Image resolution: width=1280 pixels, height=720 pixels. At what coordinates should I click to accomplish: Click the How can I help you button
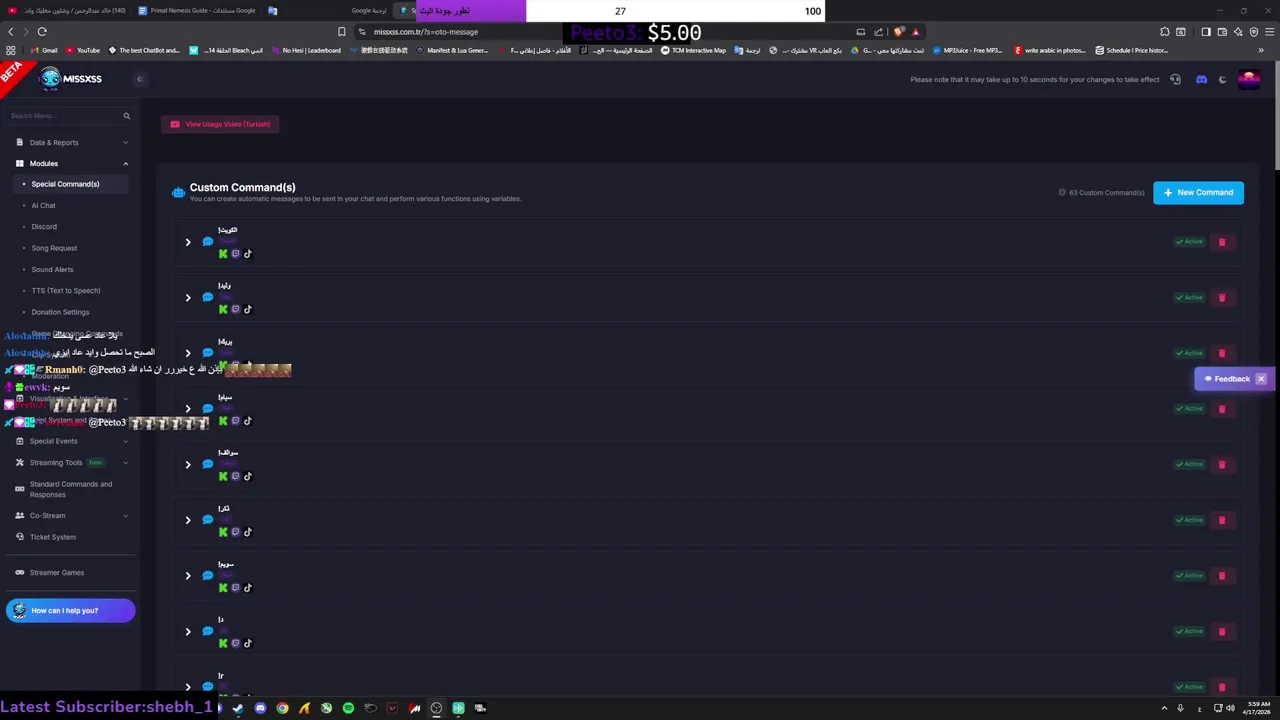[70, 611]
